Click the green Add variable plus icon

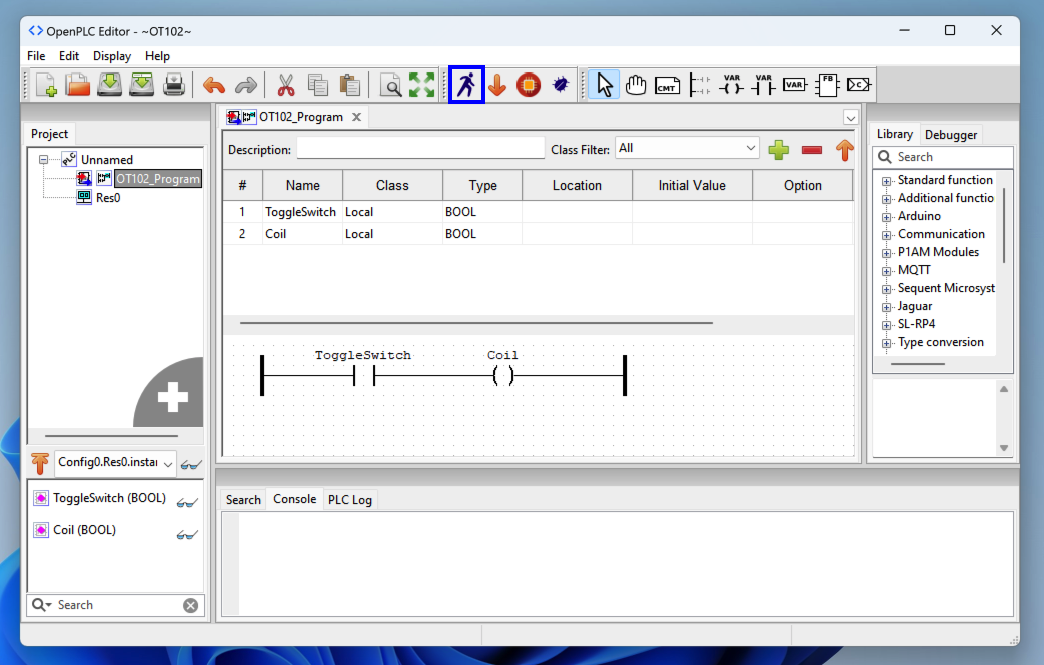point(778,149)
